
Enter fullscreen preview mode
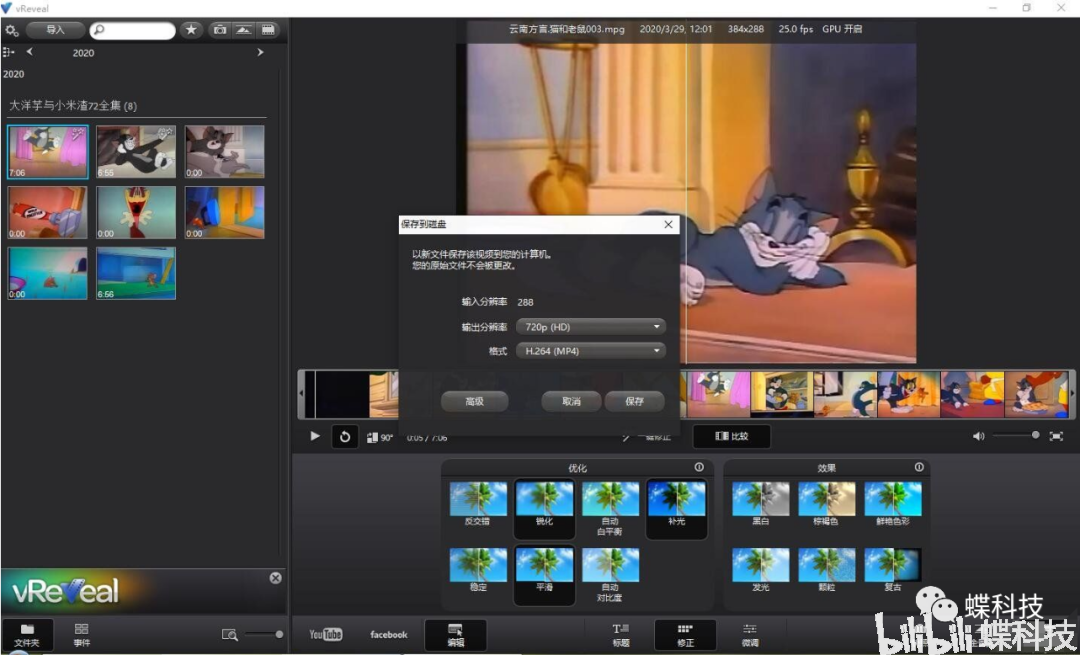pyautogui.click(x=1056, y=436)
